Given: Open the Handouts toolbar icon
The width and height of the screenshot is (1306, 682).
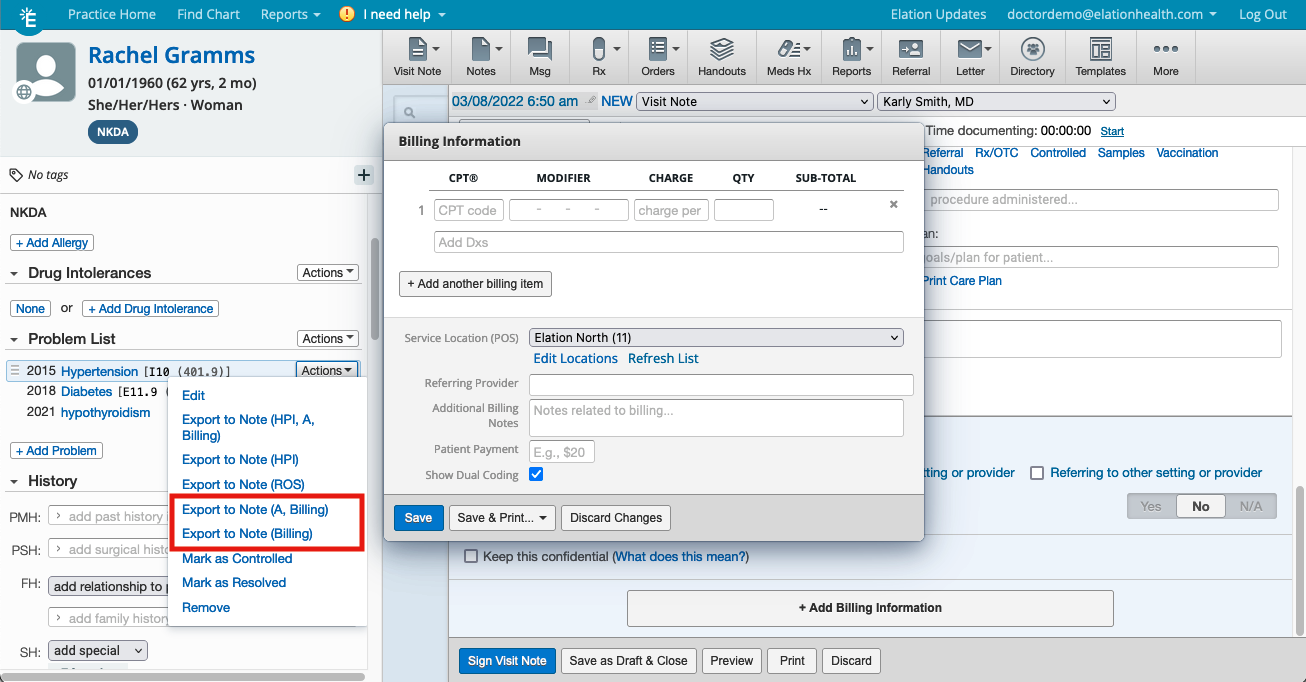Looking at the screenshot, I should (721, 57).
